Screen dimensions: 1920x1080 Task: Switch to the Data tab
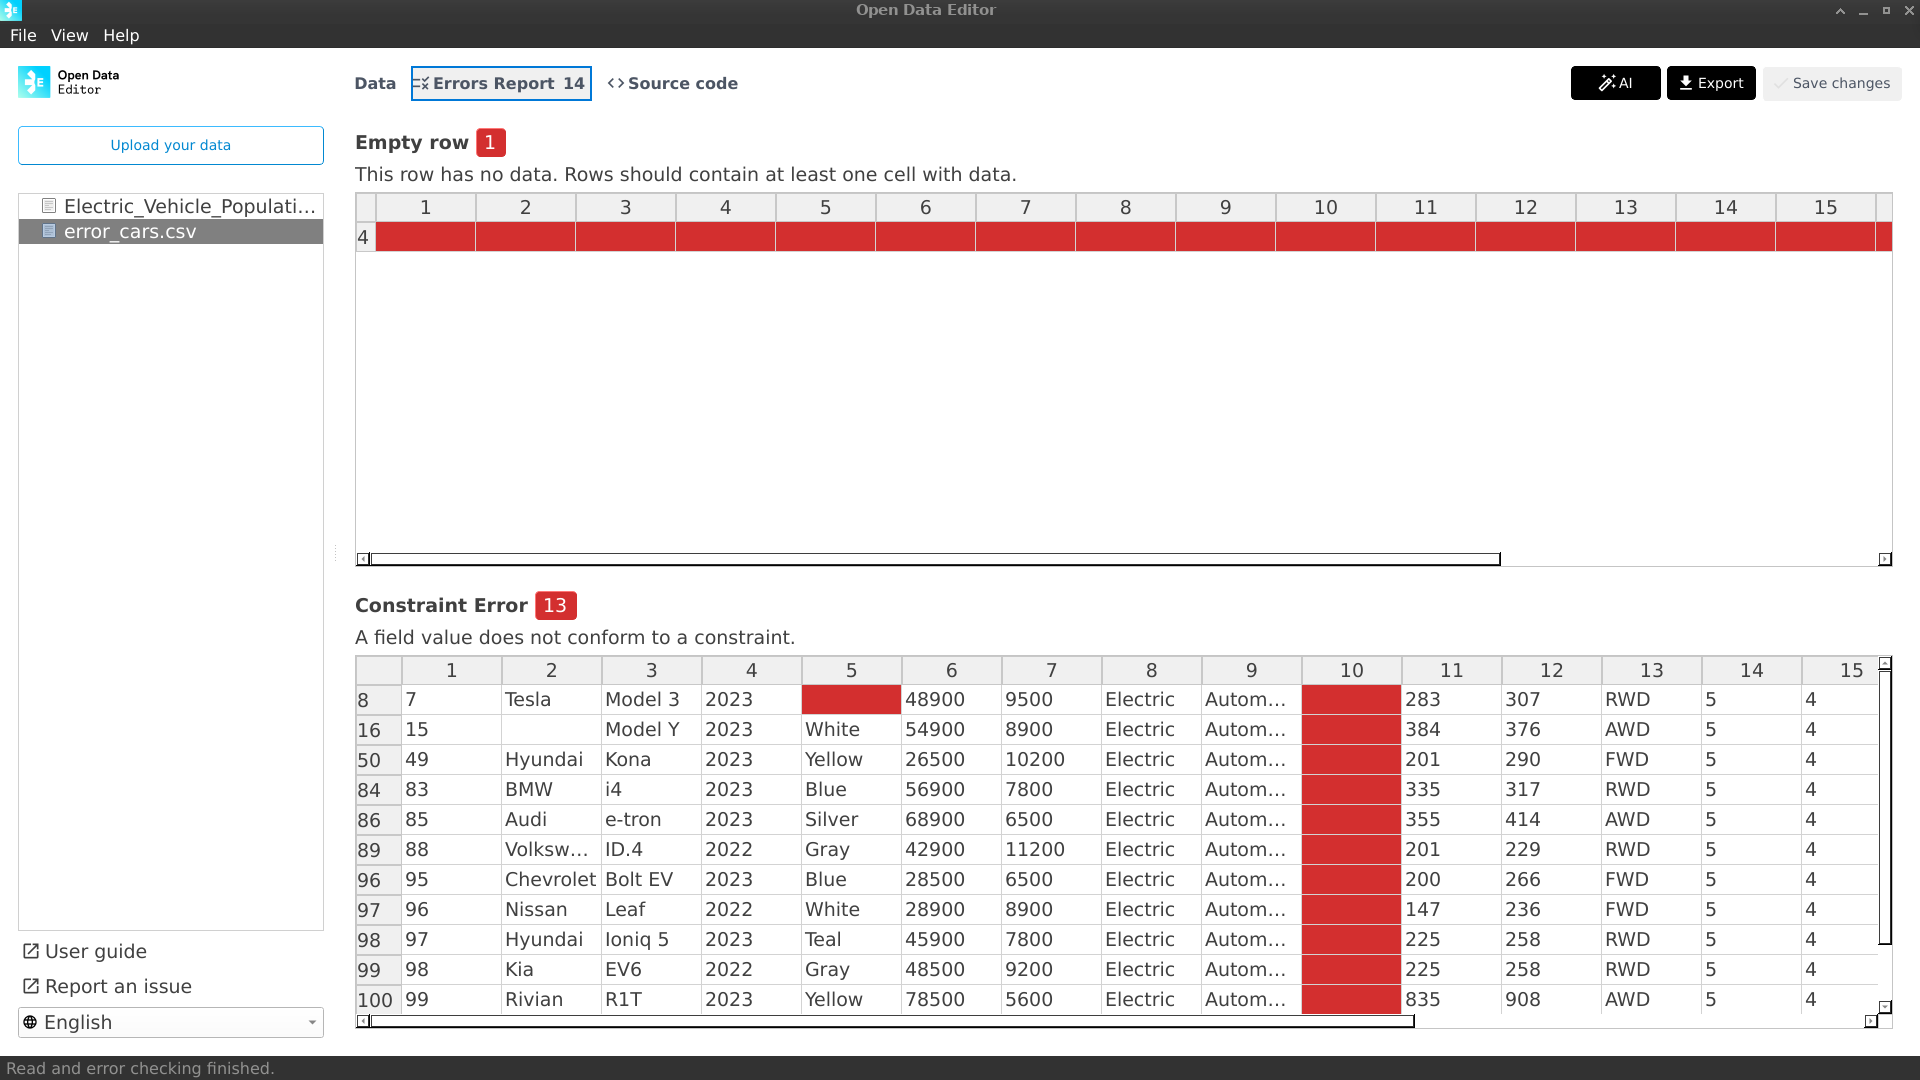pyautogui.click(x=375, y=83)
